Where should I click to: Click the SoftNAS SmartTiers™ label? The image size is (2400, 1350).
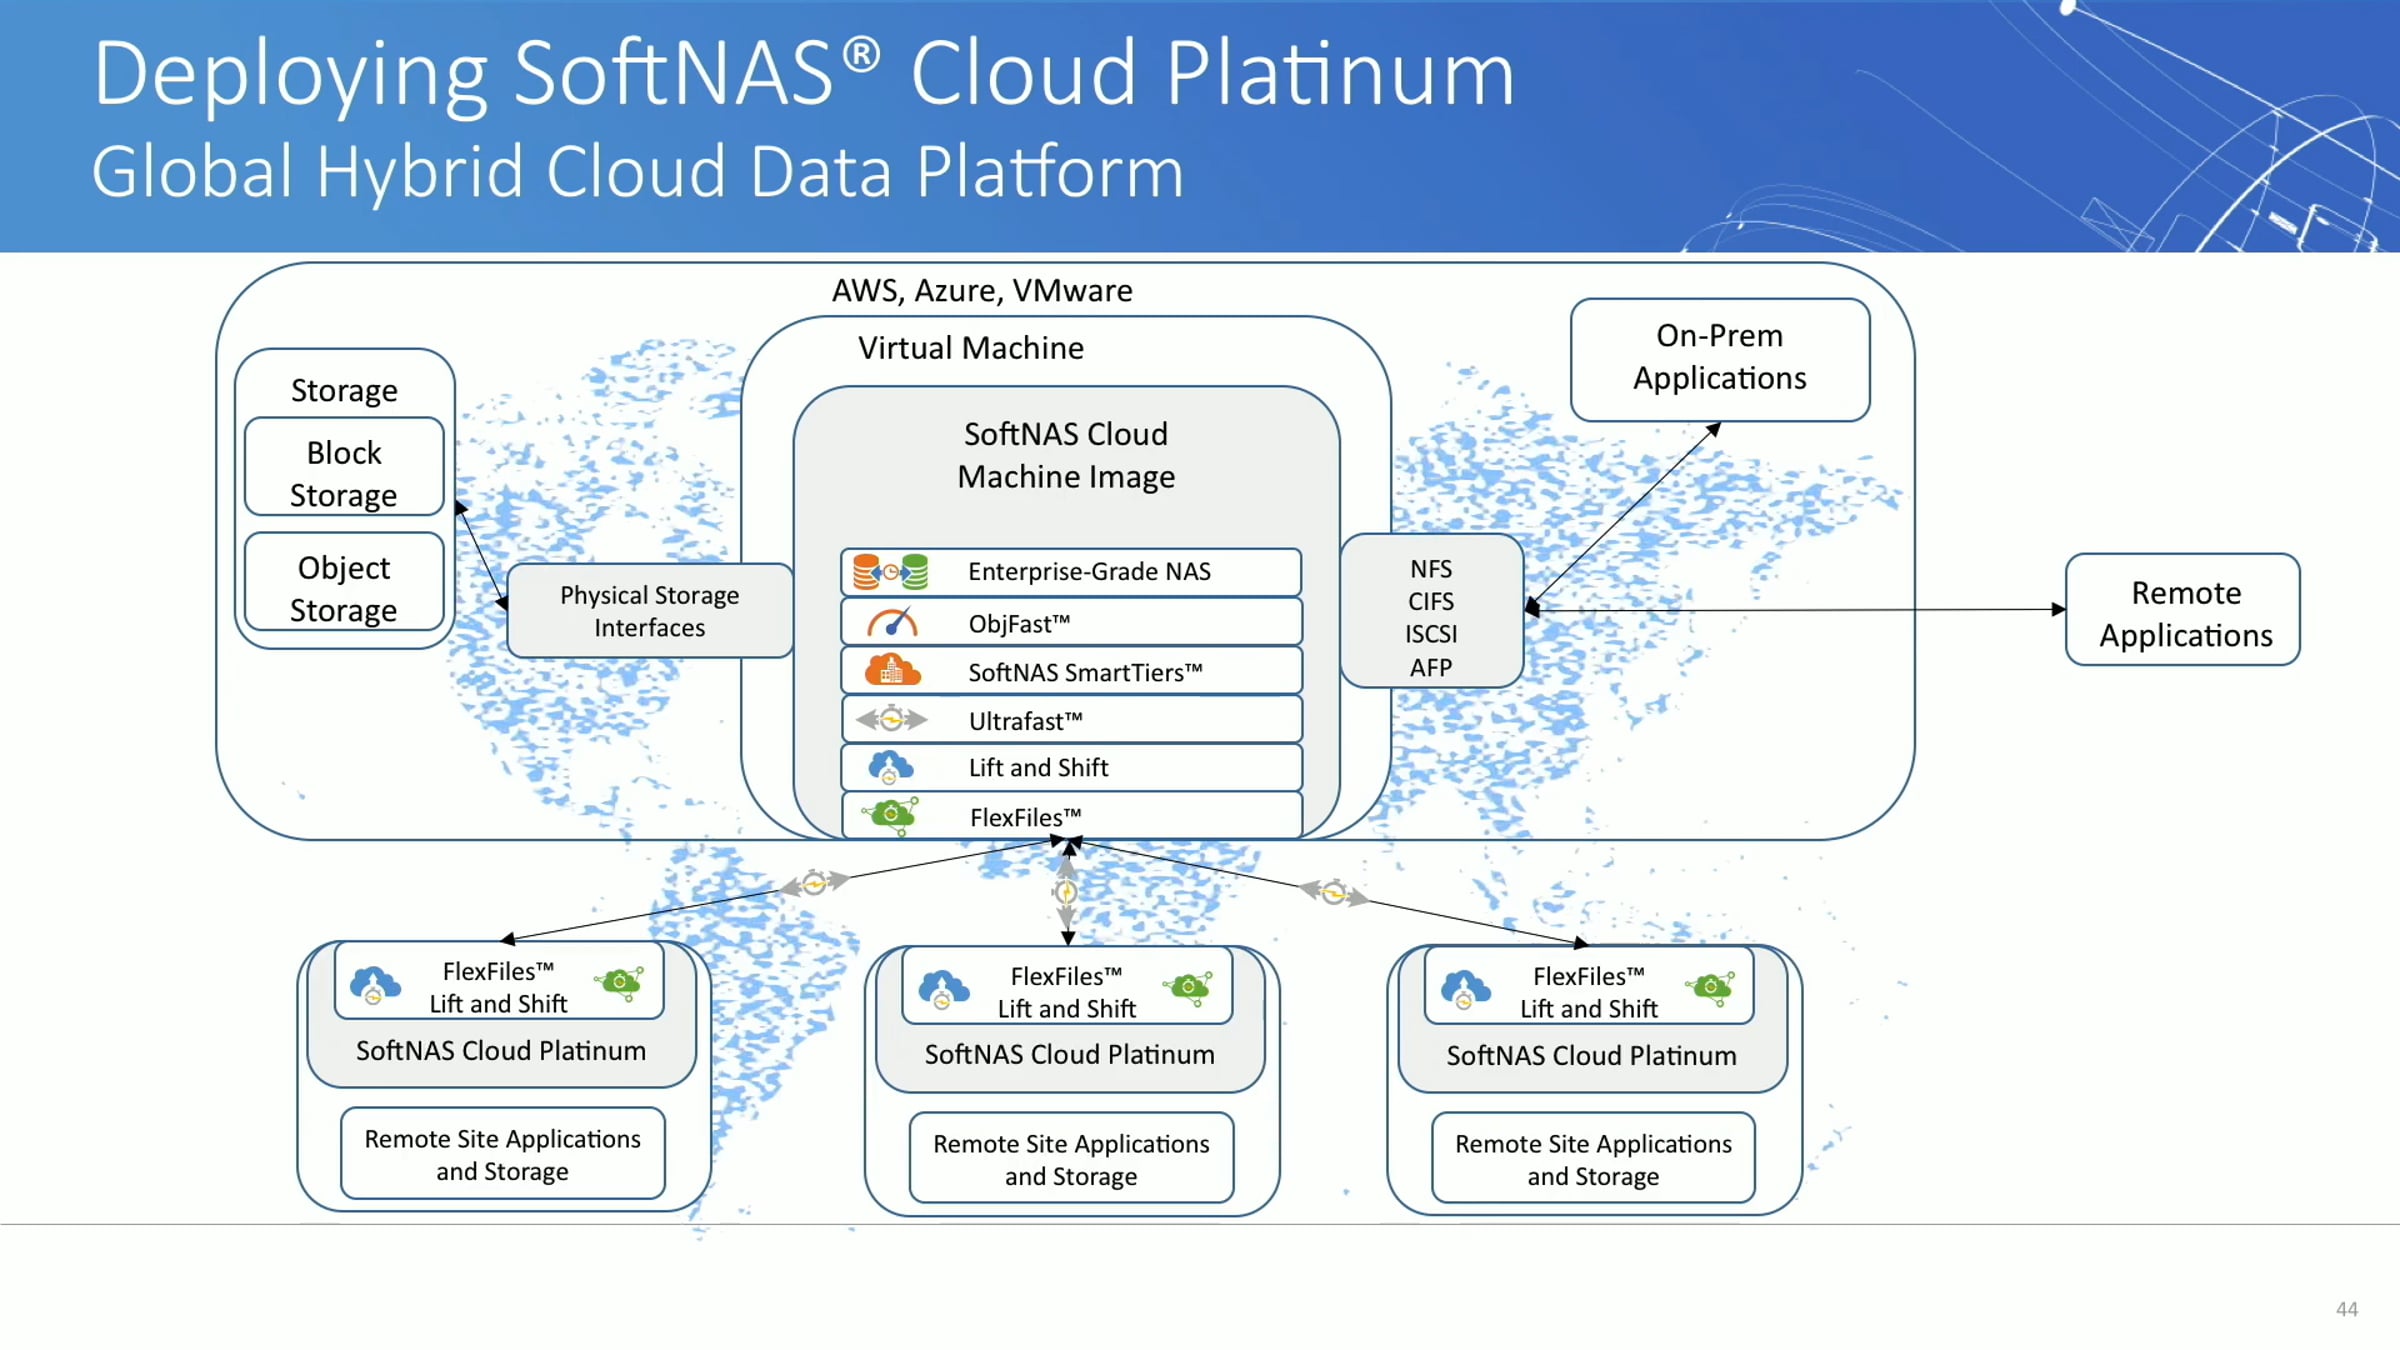pos(1085,672)
